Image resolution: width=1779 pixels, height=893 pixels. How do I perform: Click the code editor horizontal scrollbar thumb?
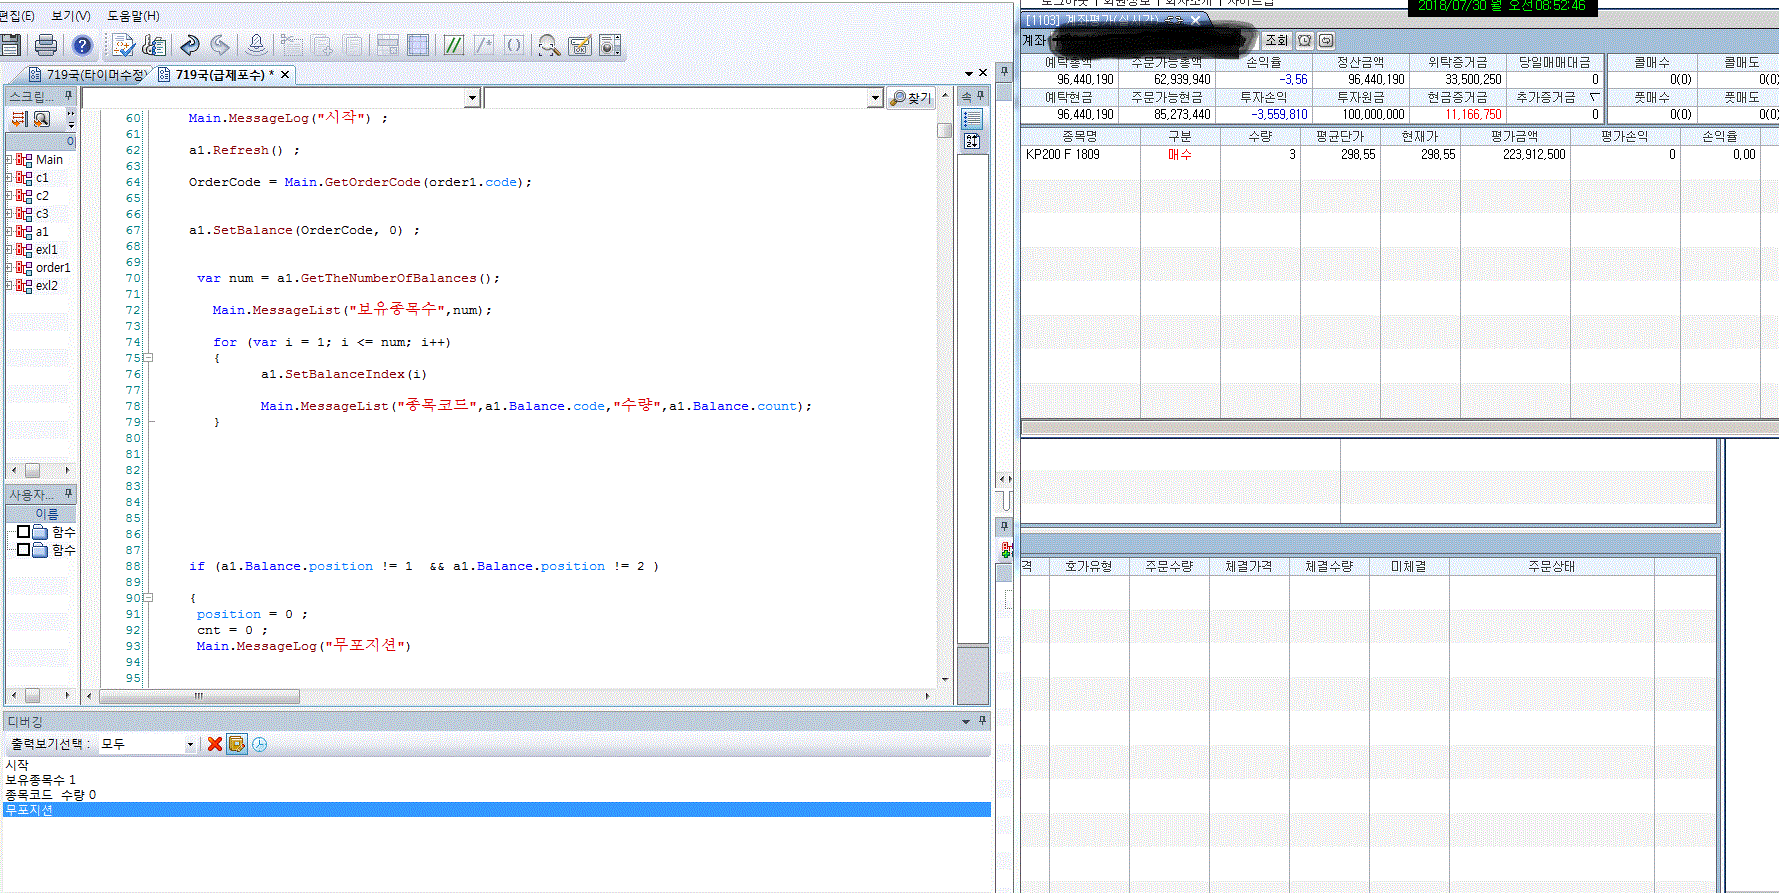198,696
